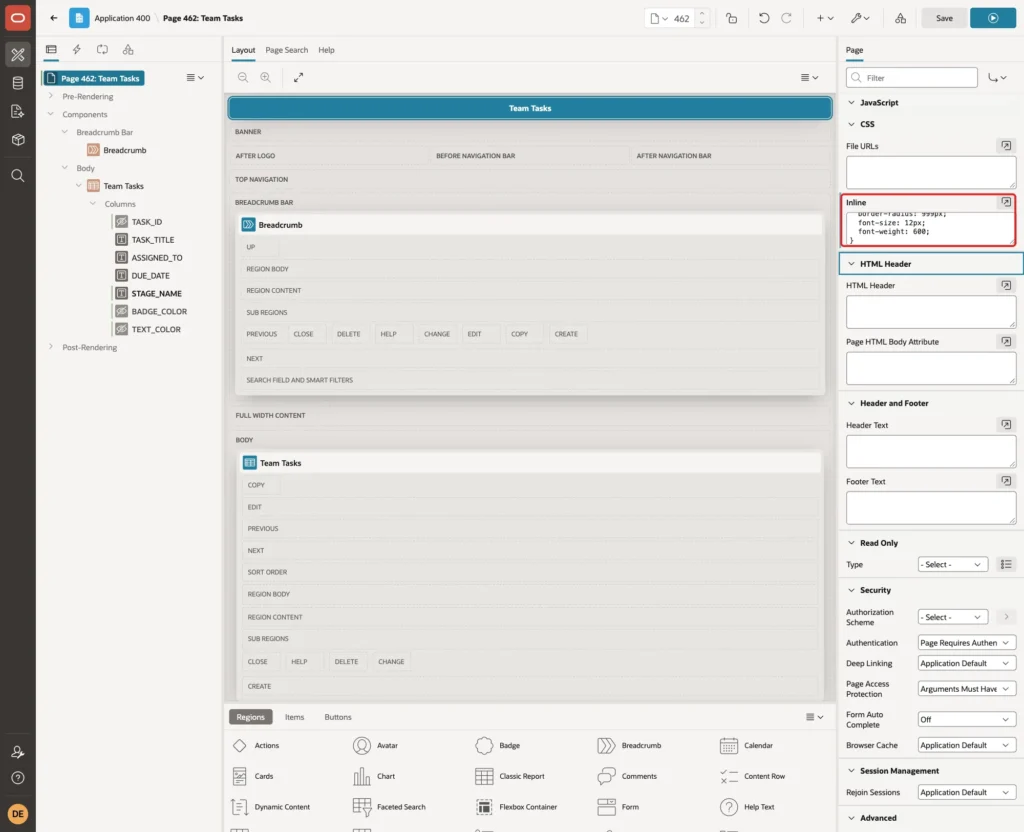The image size is (1024, 832).
Task: Switch to the Page Search tab
Action: [x=286, y=50]
